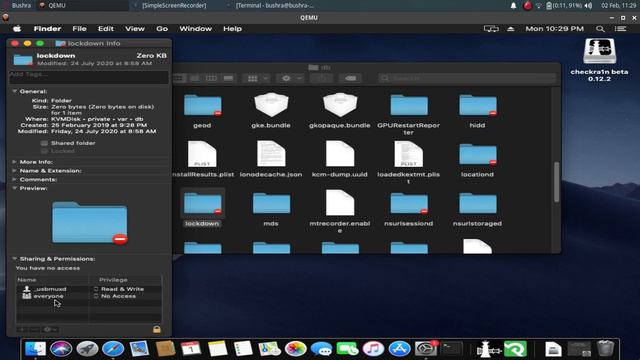Viewport: 640px width, 360px height.
Task: Open the Go menu
Action: pos(162,29)
